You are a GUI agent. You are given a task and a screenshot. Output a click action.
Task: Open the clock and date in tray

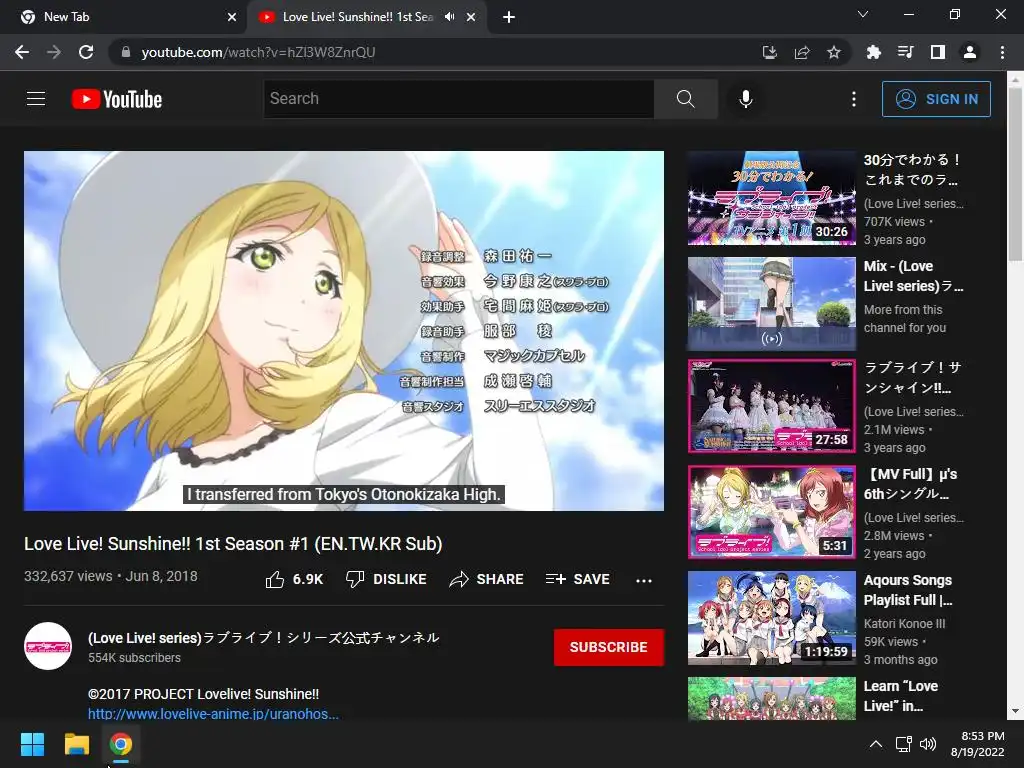pyautogui.click(x=978, y=744)
